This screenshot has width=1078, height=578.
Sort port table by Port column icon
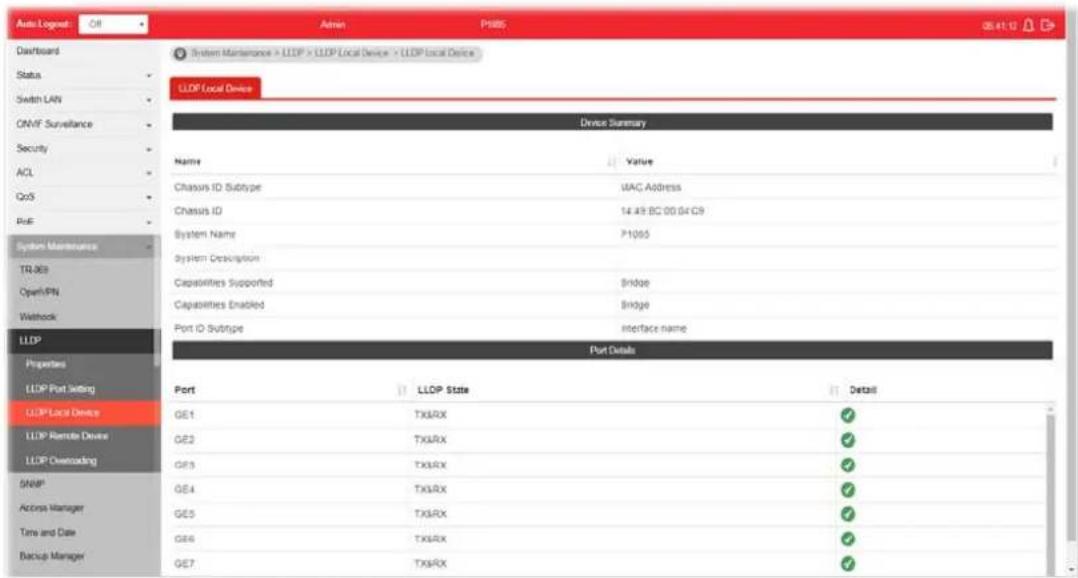pyautogui.click(x=402, y=390)
